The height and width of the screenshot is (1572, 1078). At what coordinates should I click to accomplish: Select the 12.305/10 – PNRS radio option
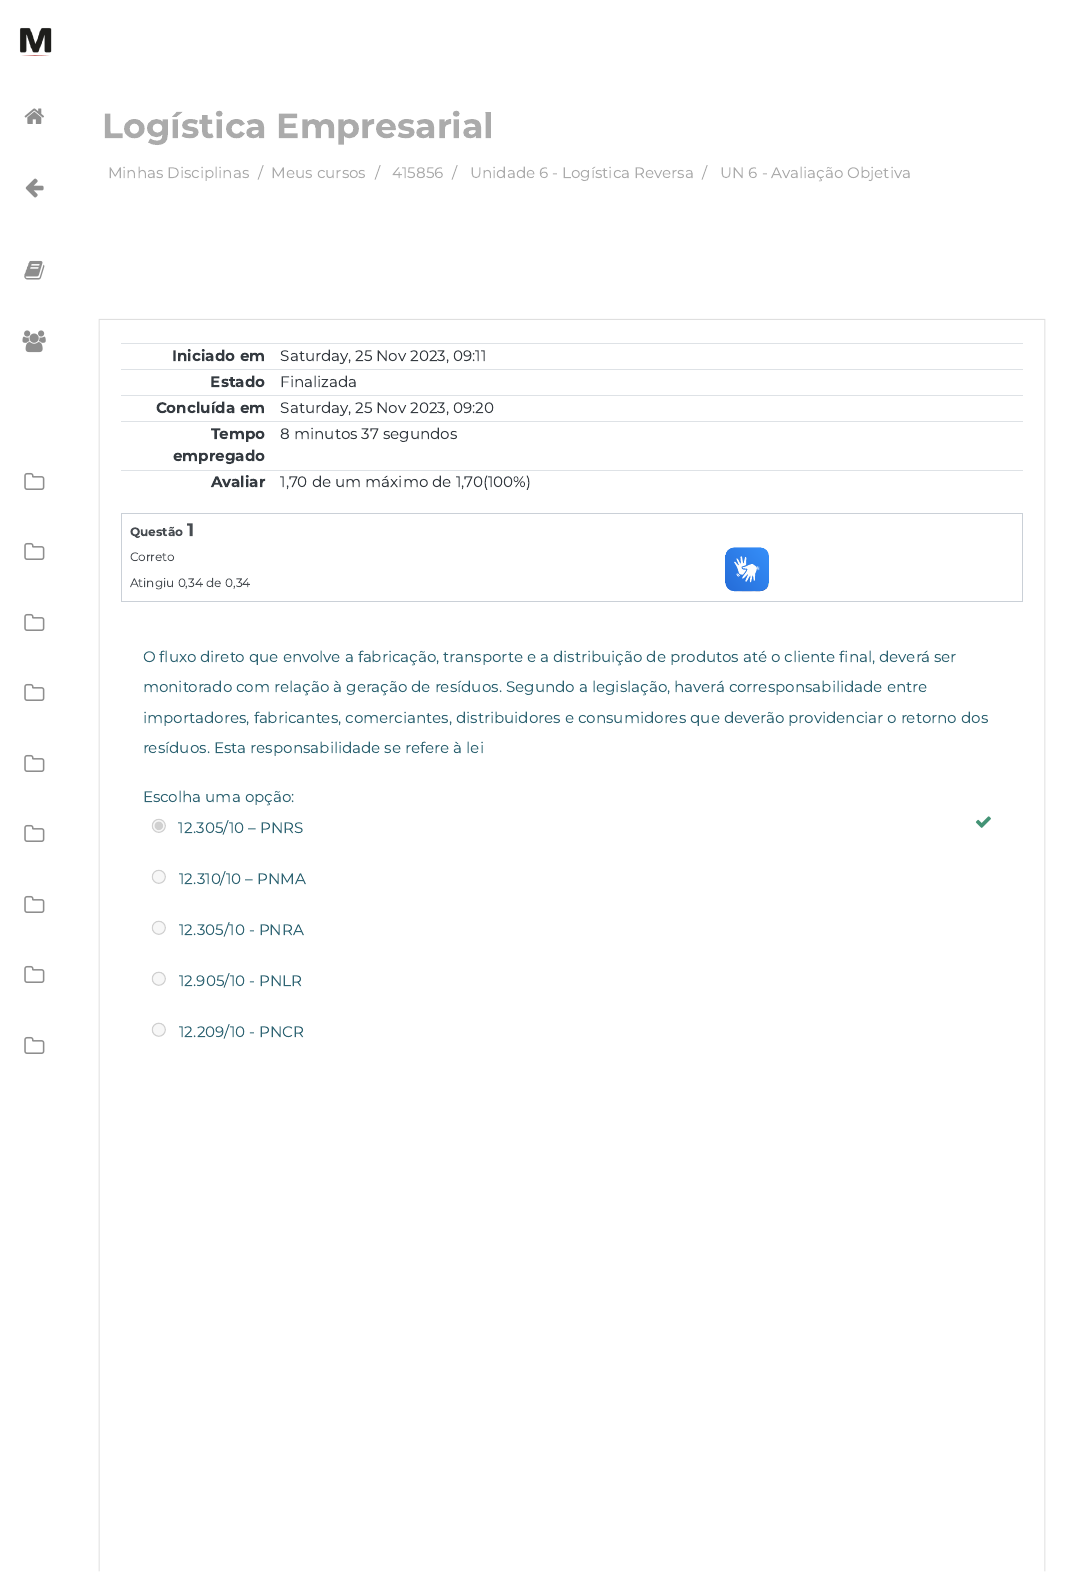159,826
